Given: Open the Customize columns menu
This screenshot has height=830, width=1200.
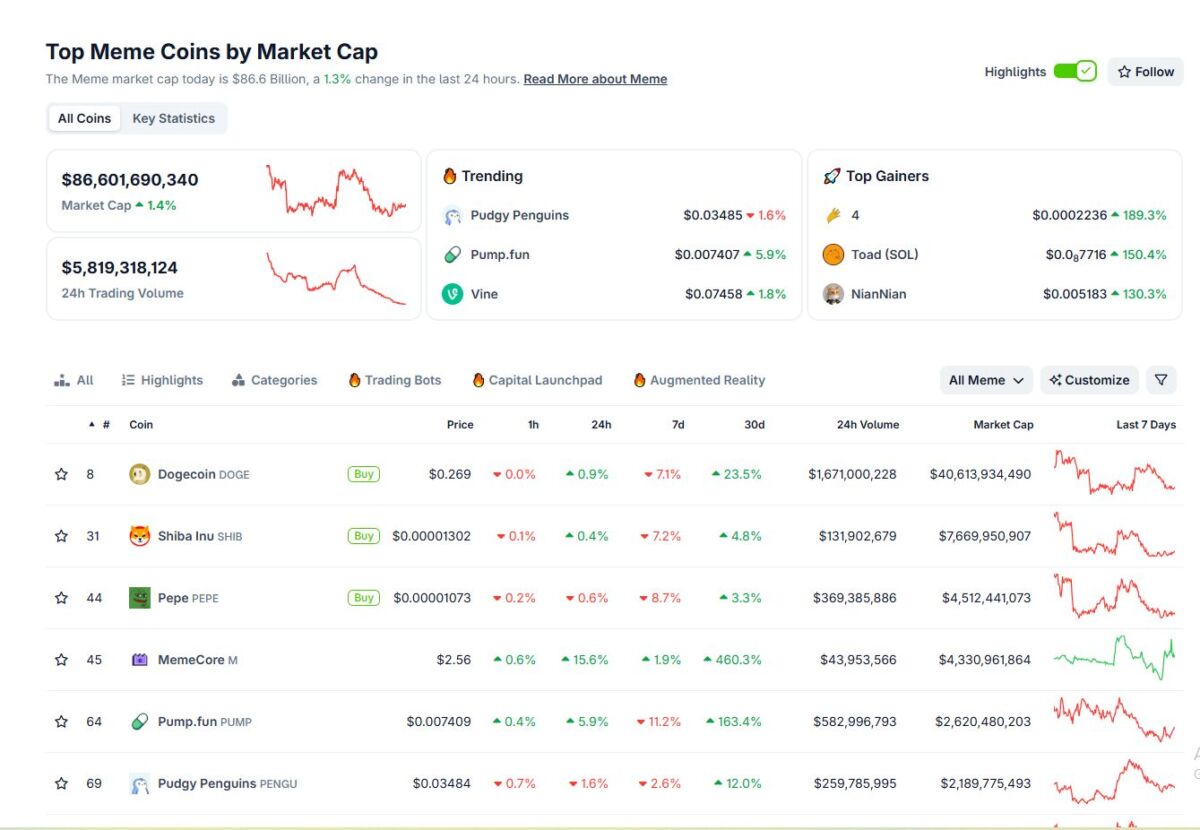Looking at the screenshot, I should (x=1089, y=380).
